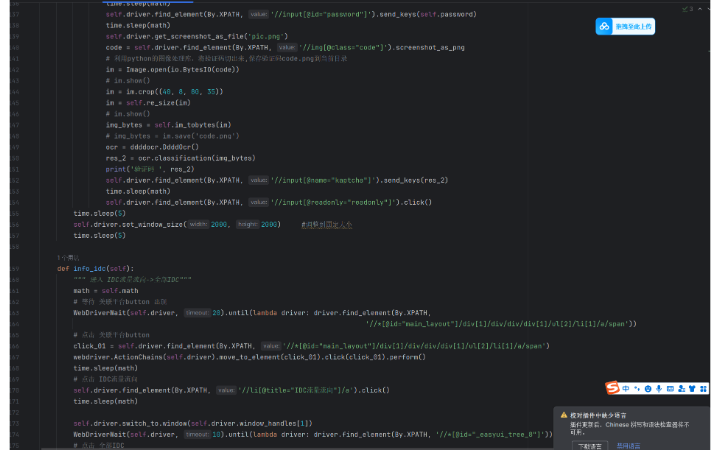Viewport: 720px width, 450px height.
Task: Click 'self.driver.set_window_size' call
Action: [x=177, y=225]
